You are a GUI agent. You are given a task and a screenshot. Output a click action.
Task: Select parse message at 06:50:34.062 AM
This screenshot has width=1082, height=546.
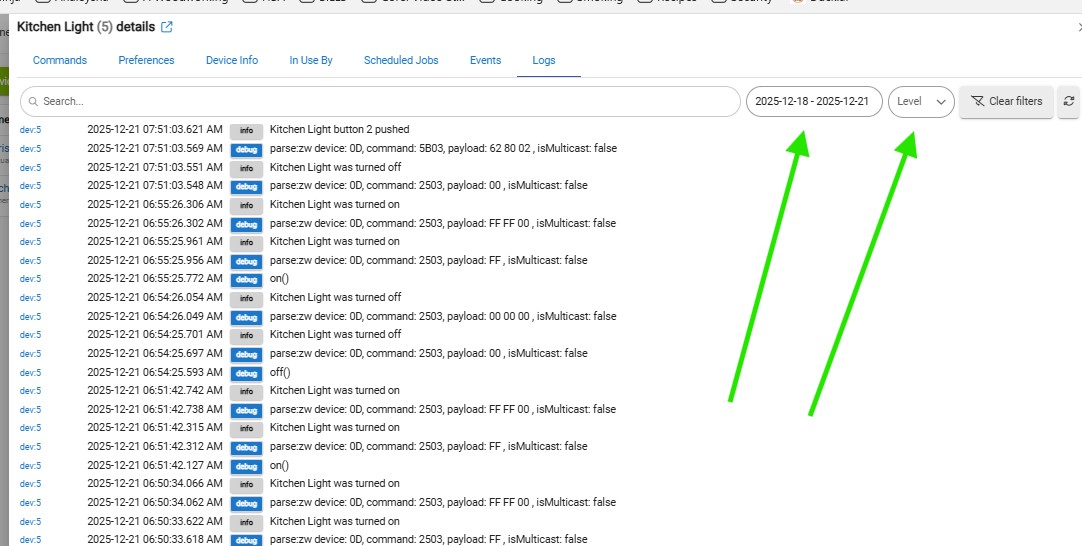(x=442, y=502)
